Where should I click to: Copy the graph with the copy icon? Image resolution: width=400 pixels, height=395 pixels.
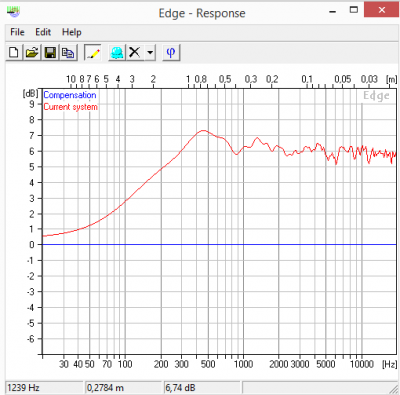[68, 52]
